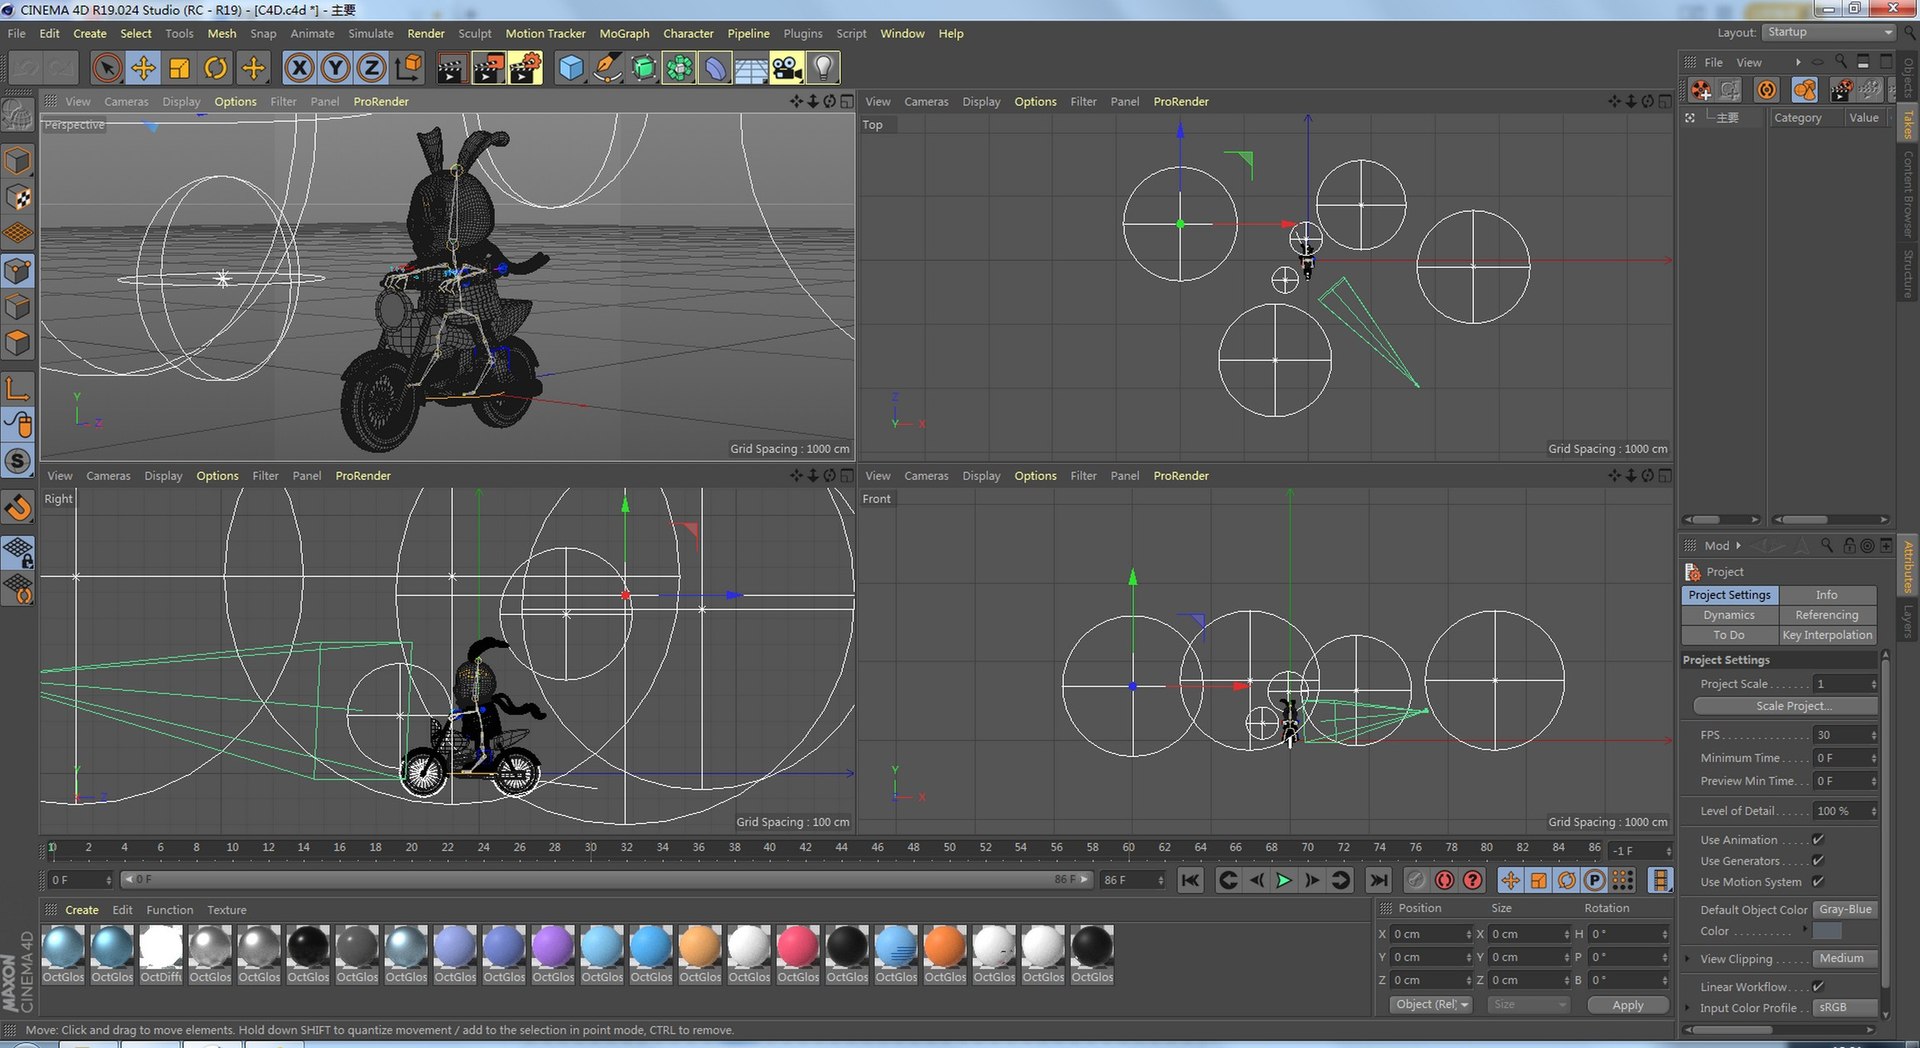1920x1048 pixels.
Task: Expand the Color disclosure arrow
Action: pyautogui.click(x=1805, y=930)
